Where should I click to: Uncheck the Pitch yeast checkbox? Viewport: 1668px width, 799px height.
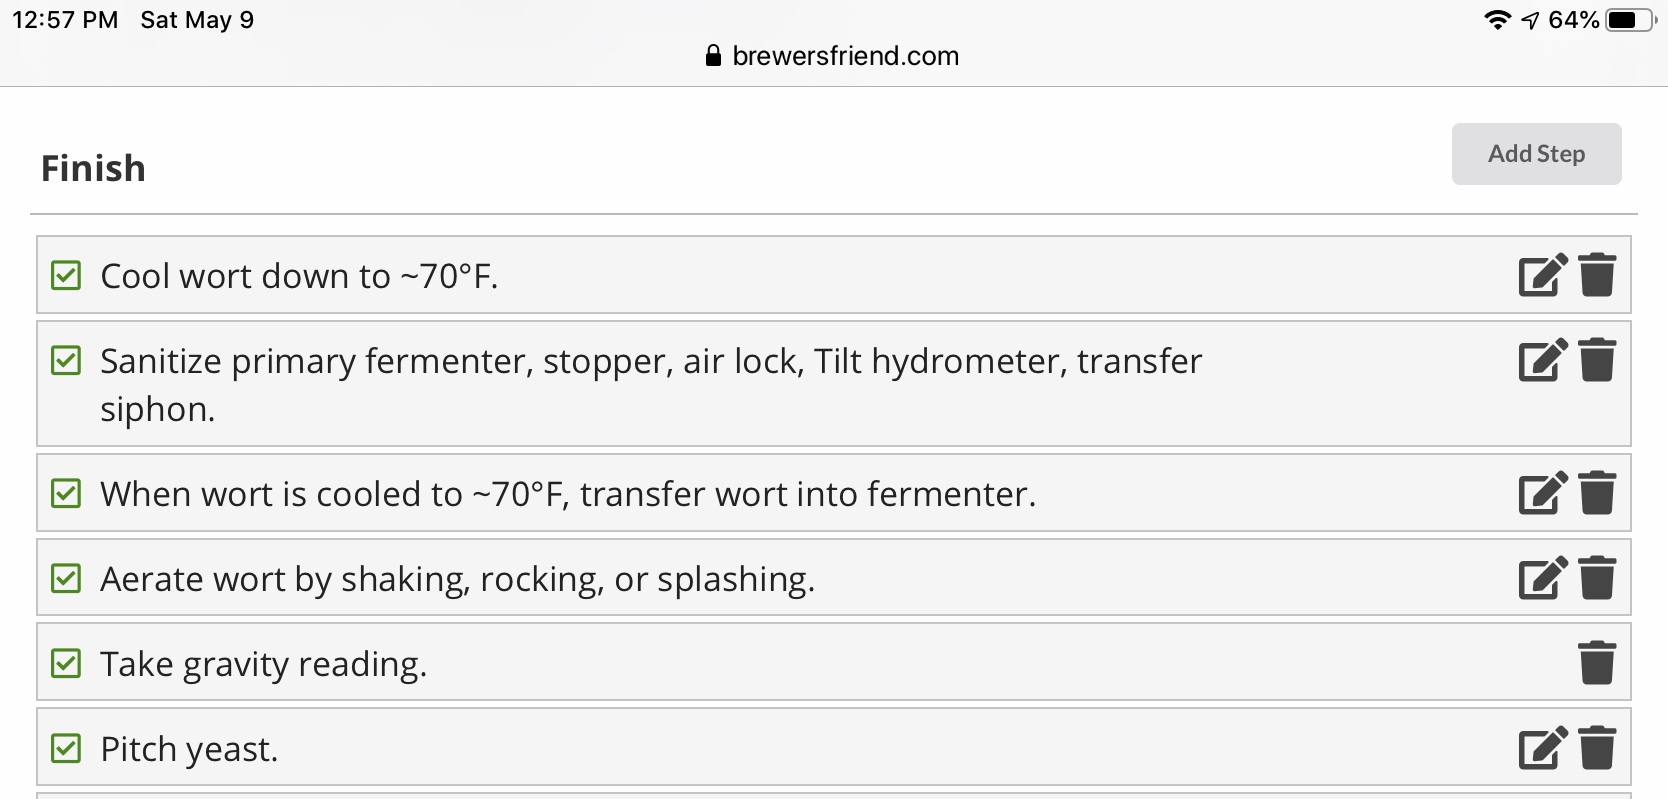(66, 748)
